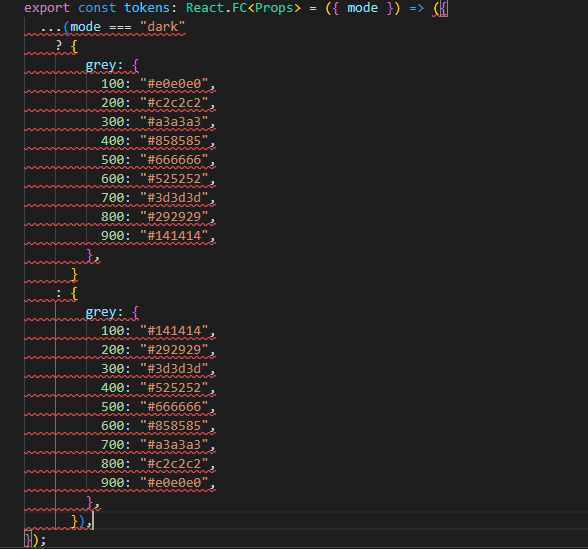Click the 500: "#666666" in light block
Image resolution: width=588 pixels, height=549 pixels.
click(x=158, y=407)
